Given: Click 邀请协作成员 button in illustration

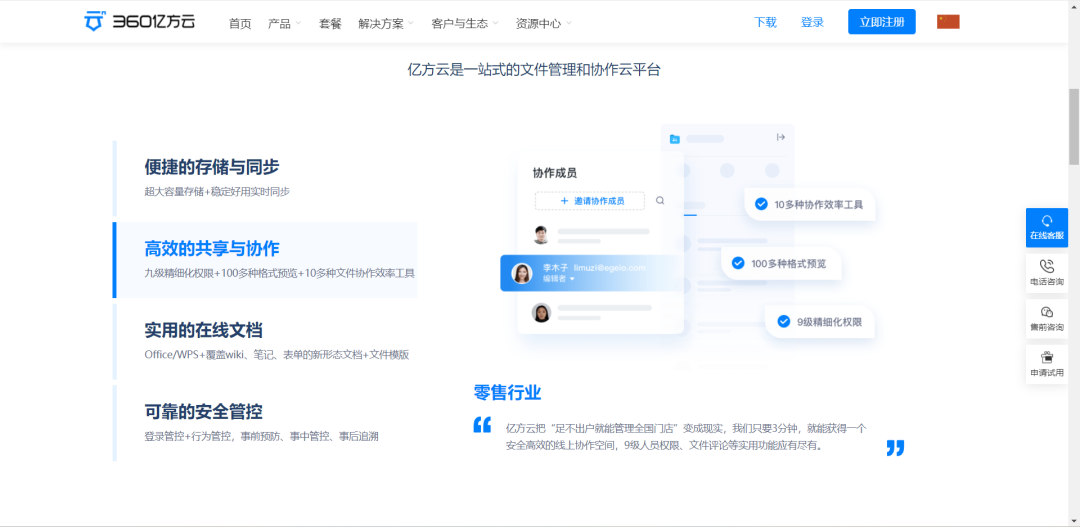Looking at the screenshot, I should click(590, 200).
